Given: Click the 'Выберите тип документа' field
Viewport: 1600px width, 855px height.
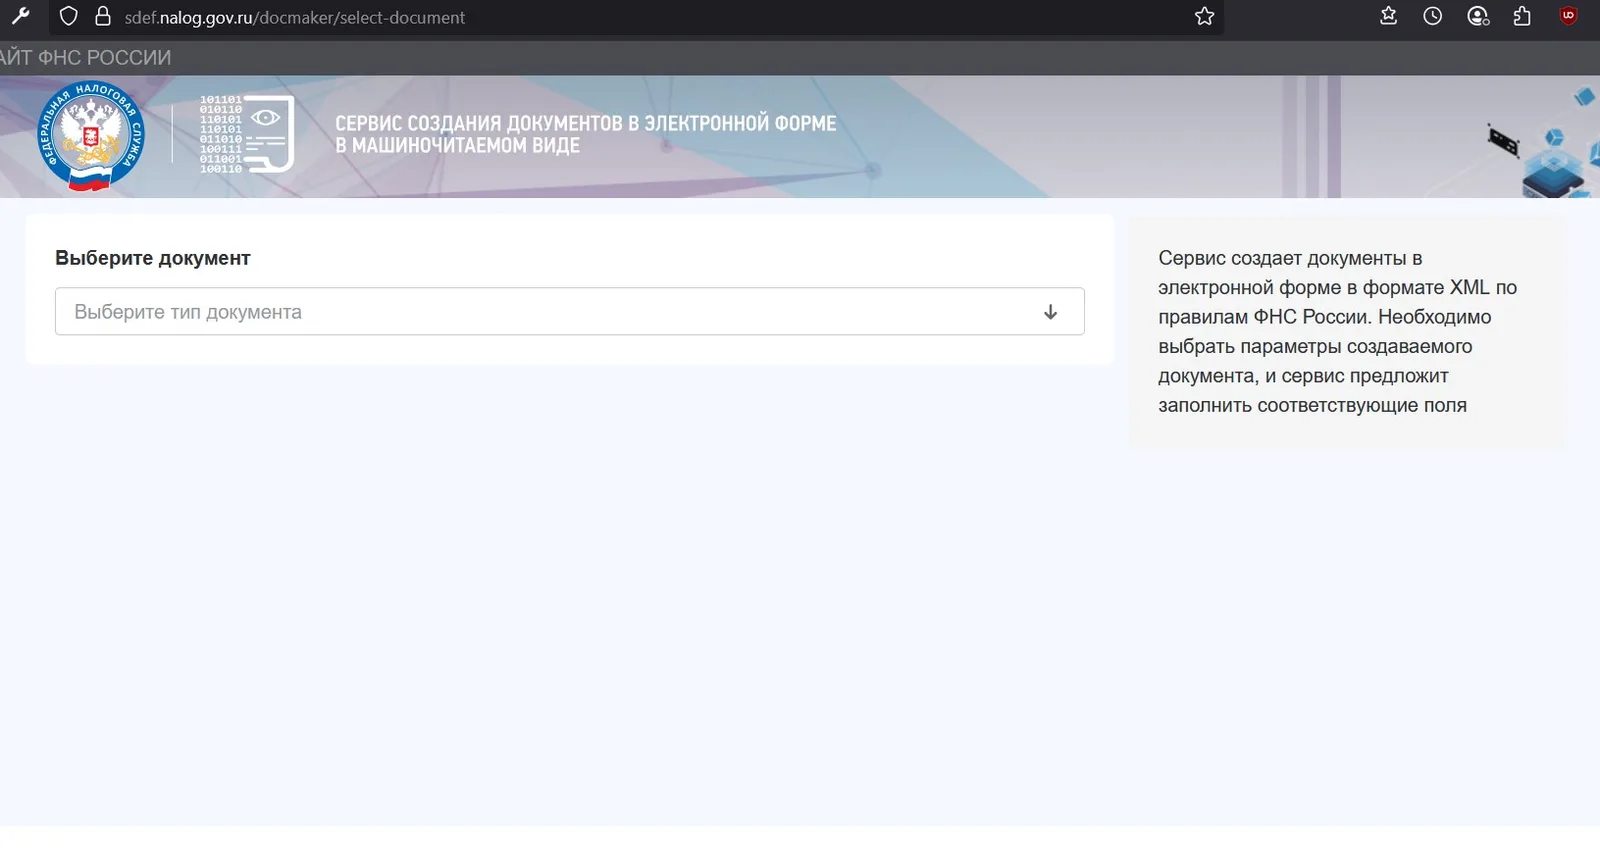Looking at the screenshot, I should [570, 312].
